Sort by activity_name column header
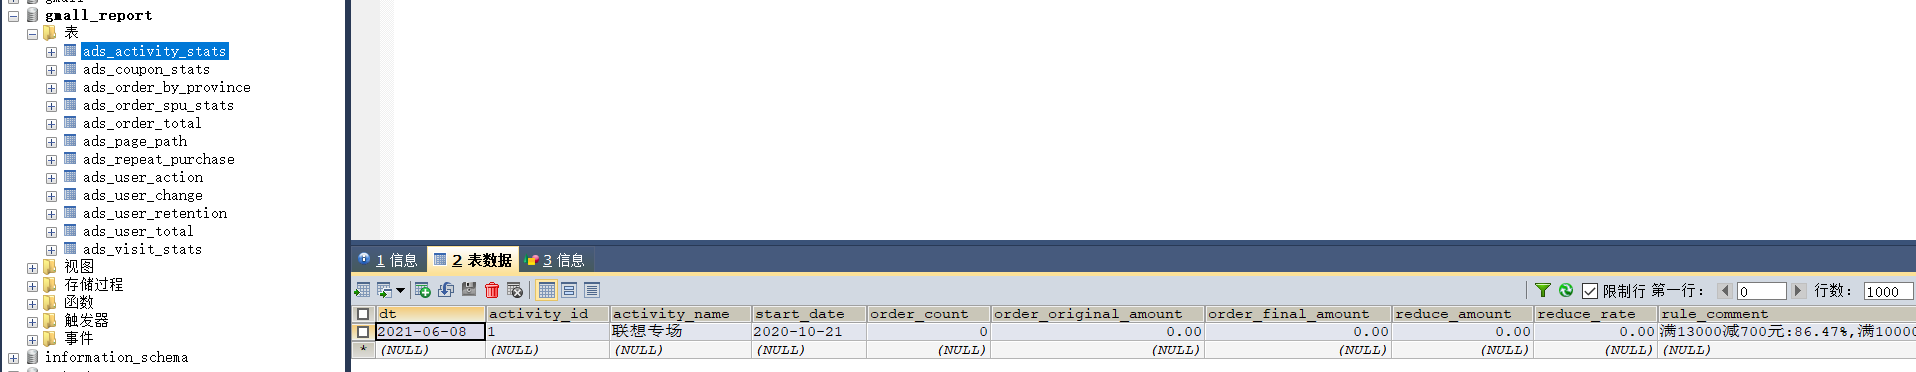 (x=680, y=314)
